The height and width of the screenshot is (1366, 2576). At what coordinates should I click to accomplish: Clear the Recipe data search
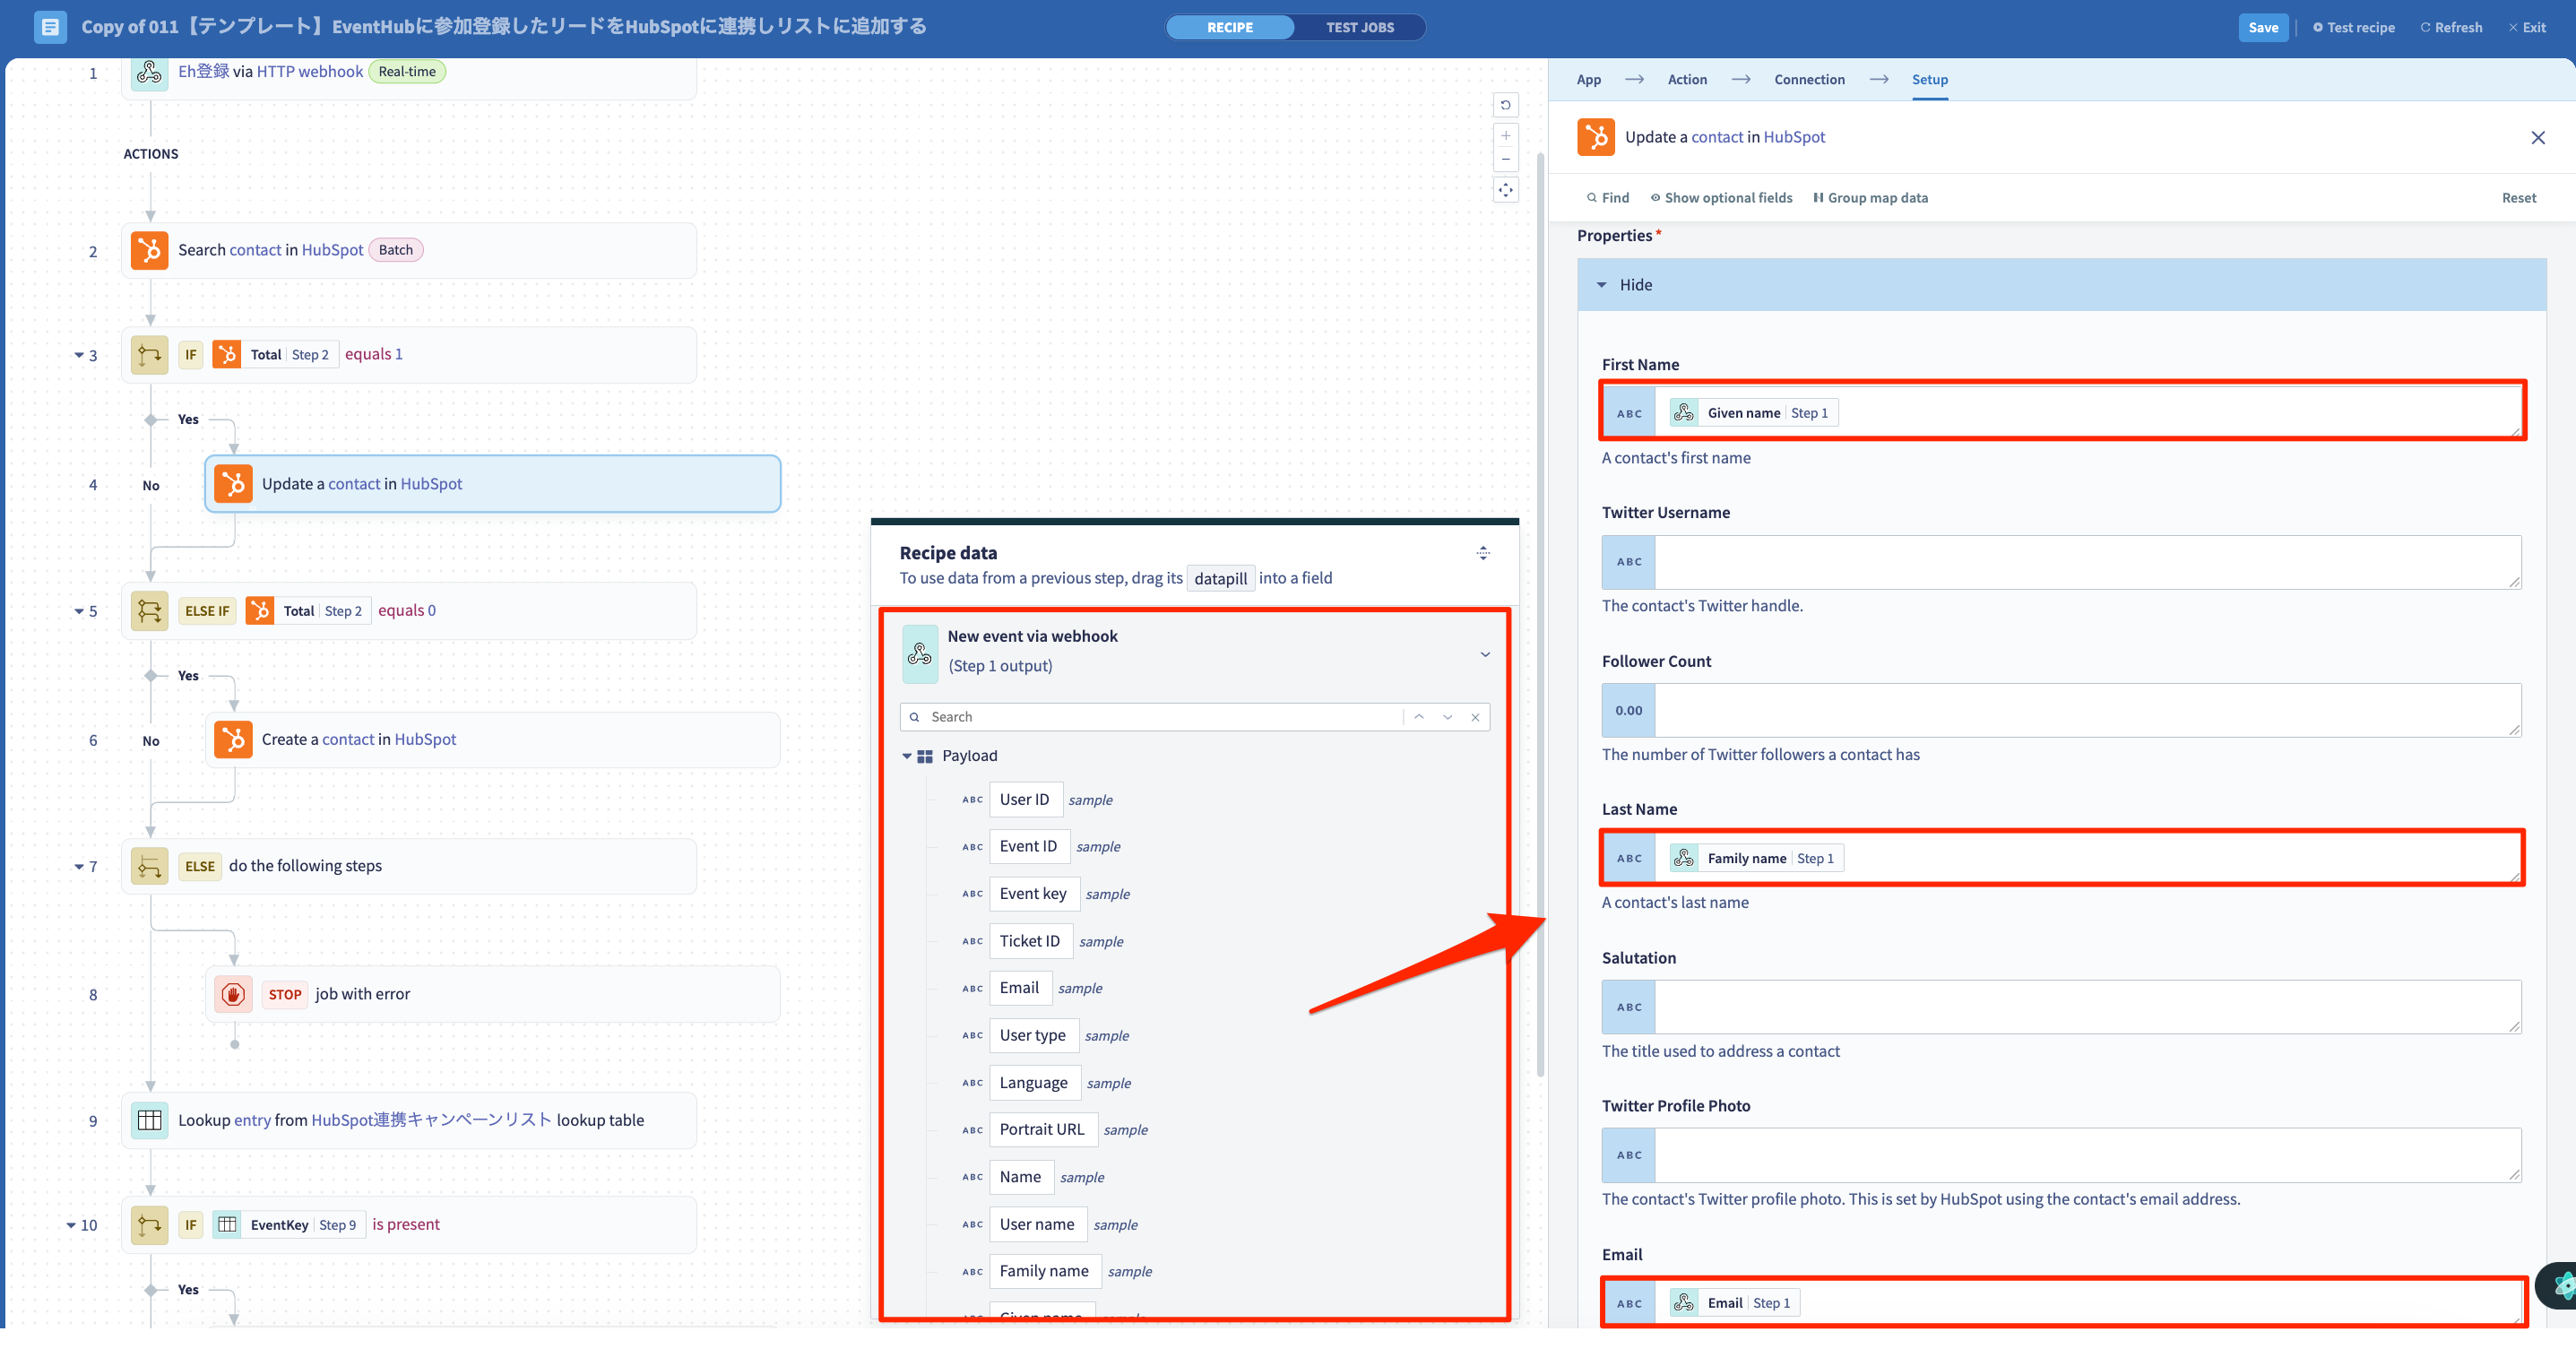[x=1475, y=717]
